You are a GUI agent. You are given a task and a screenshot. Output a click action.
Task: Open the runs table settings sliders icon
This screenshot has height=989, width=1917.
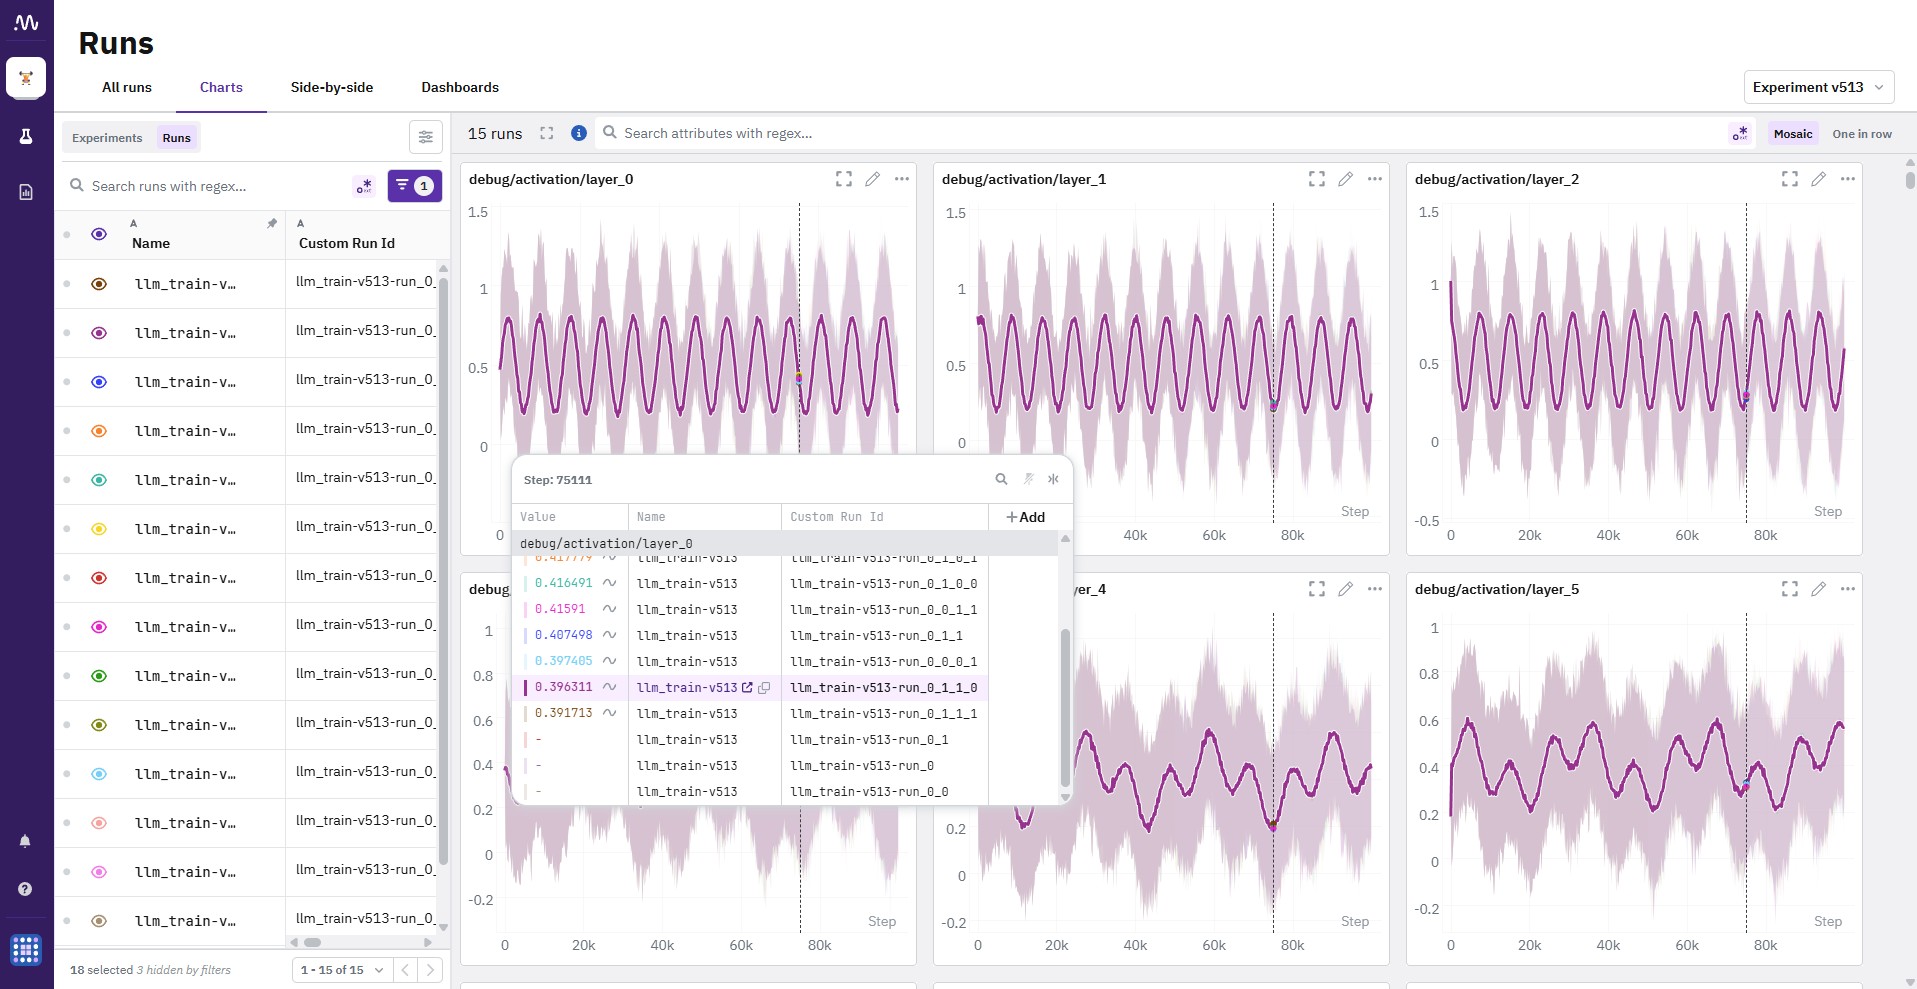(x=425, y=137)
